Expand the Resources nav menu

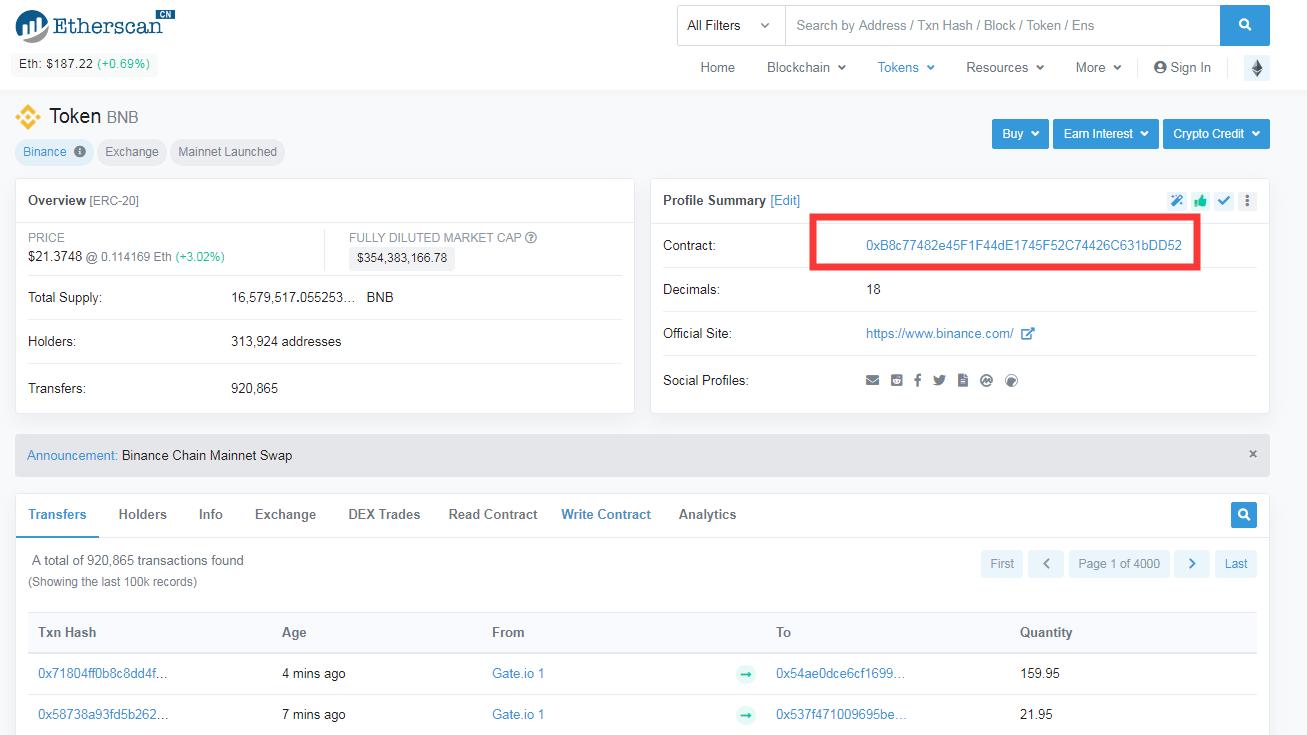coord(1005,68)
